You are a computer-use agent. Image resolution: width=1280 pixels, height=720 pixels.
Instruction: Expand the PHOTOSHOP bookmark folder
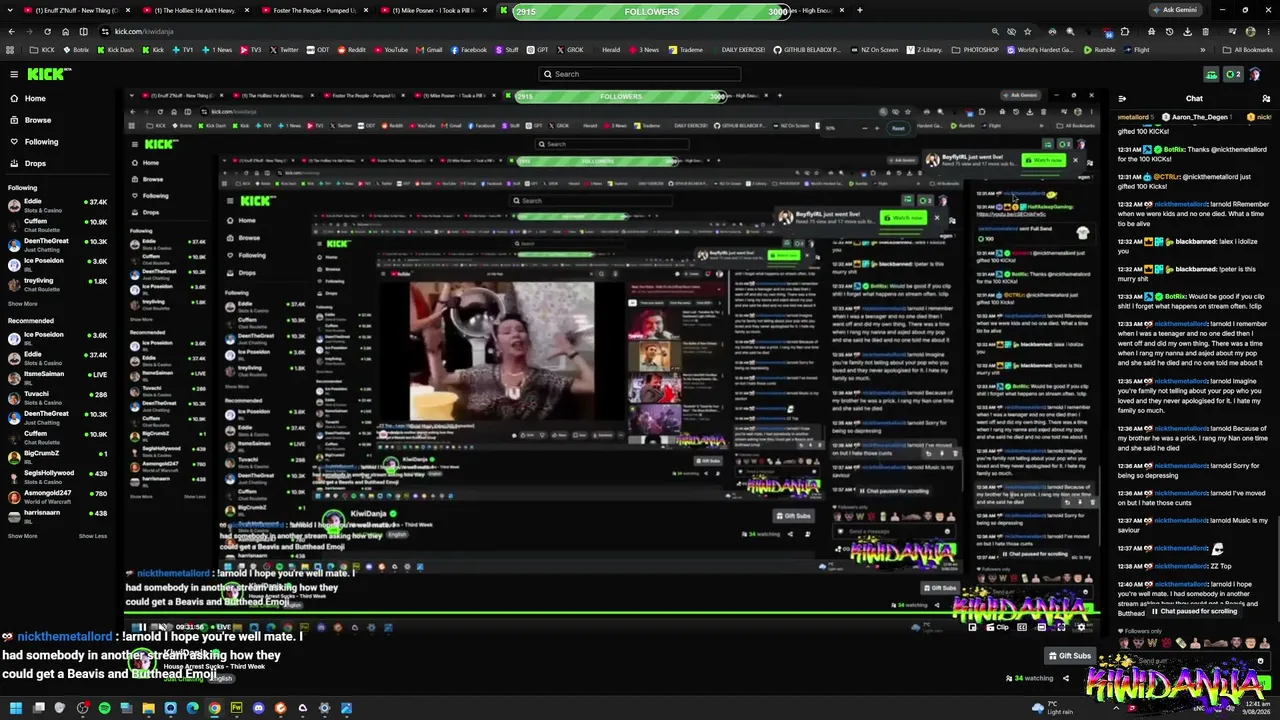[x=975, y=50]
